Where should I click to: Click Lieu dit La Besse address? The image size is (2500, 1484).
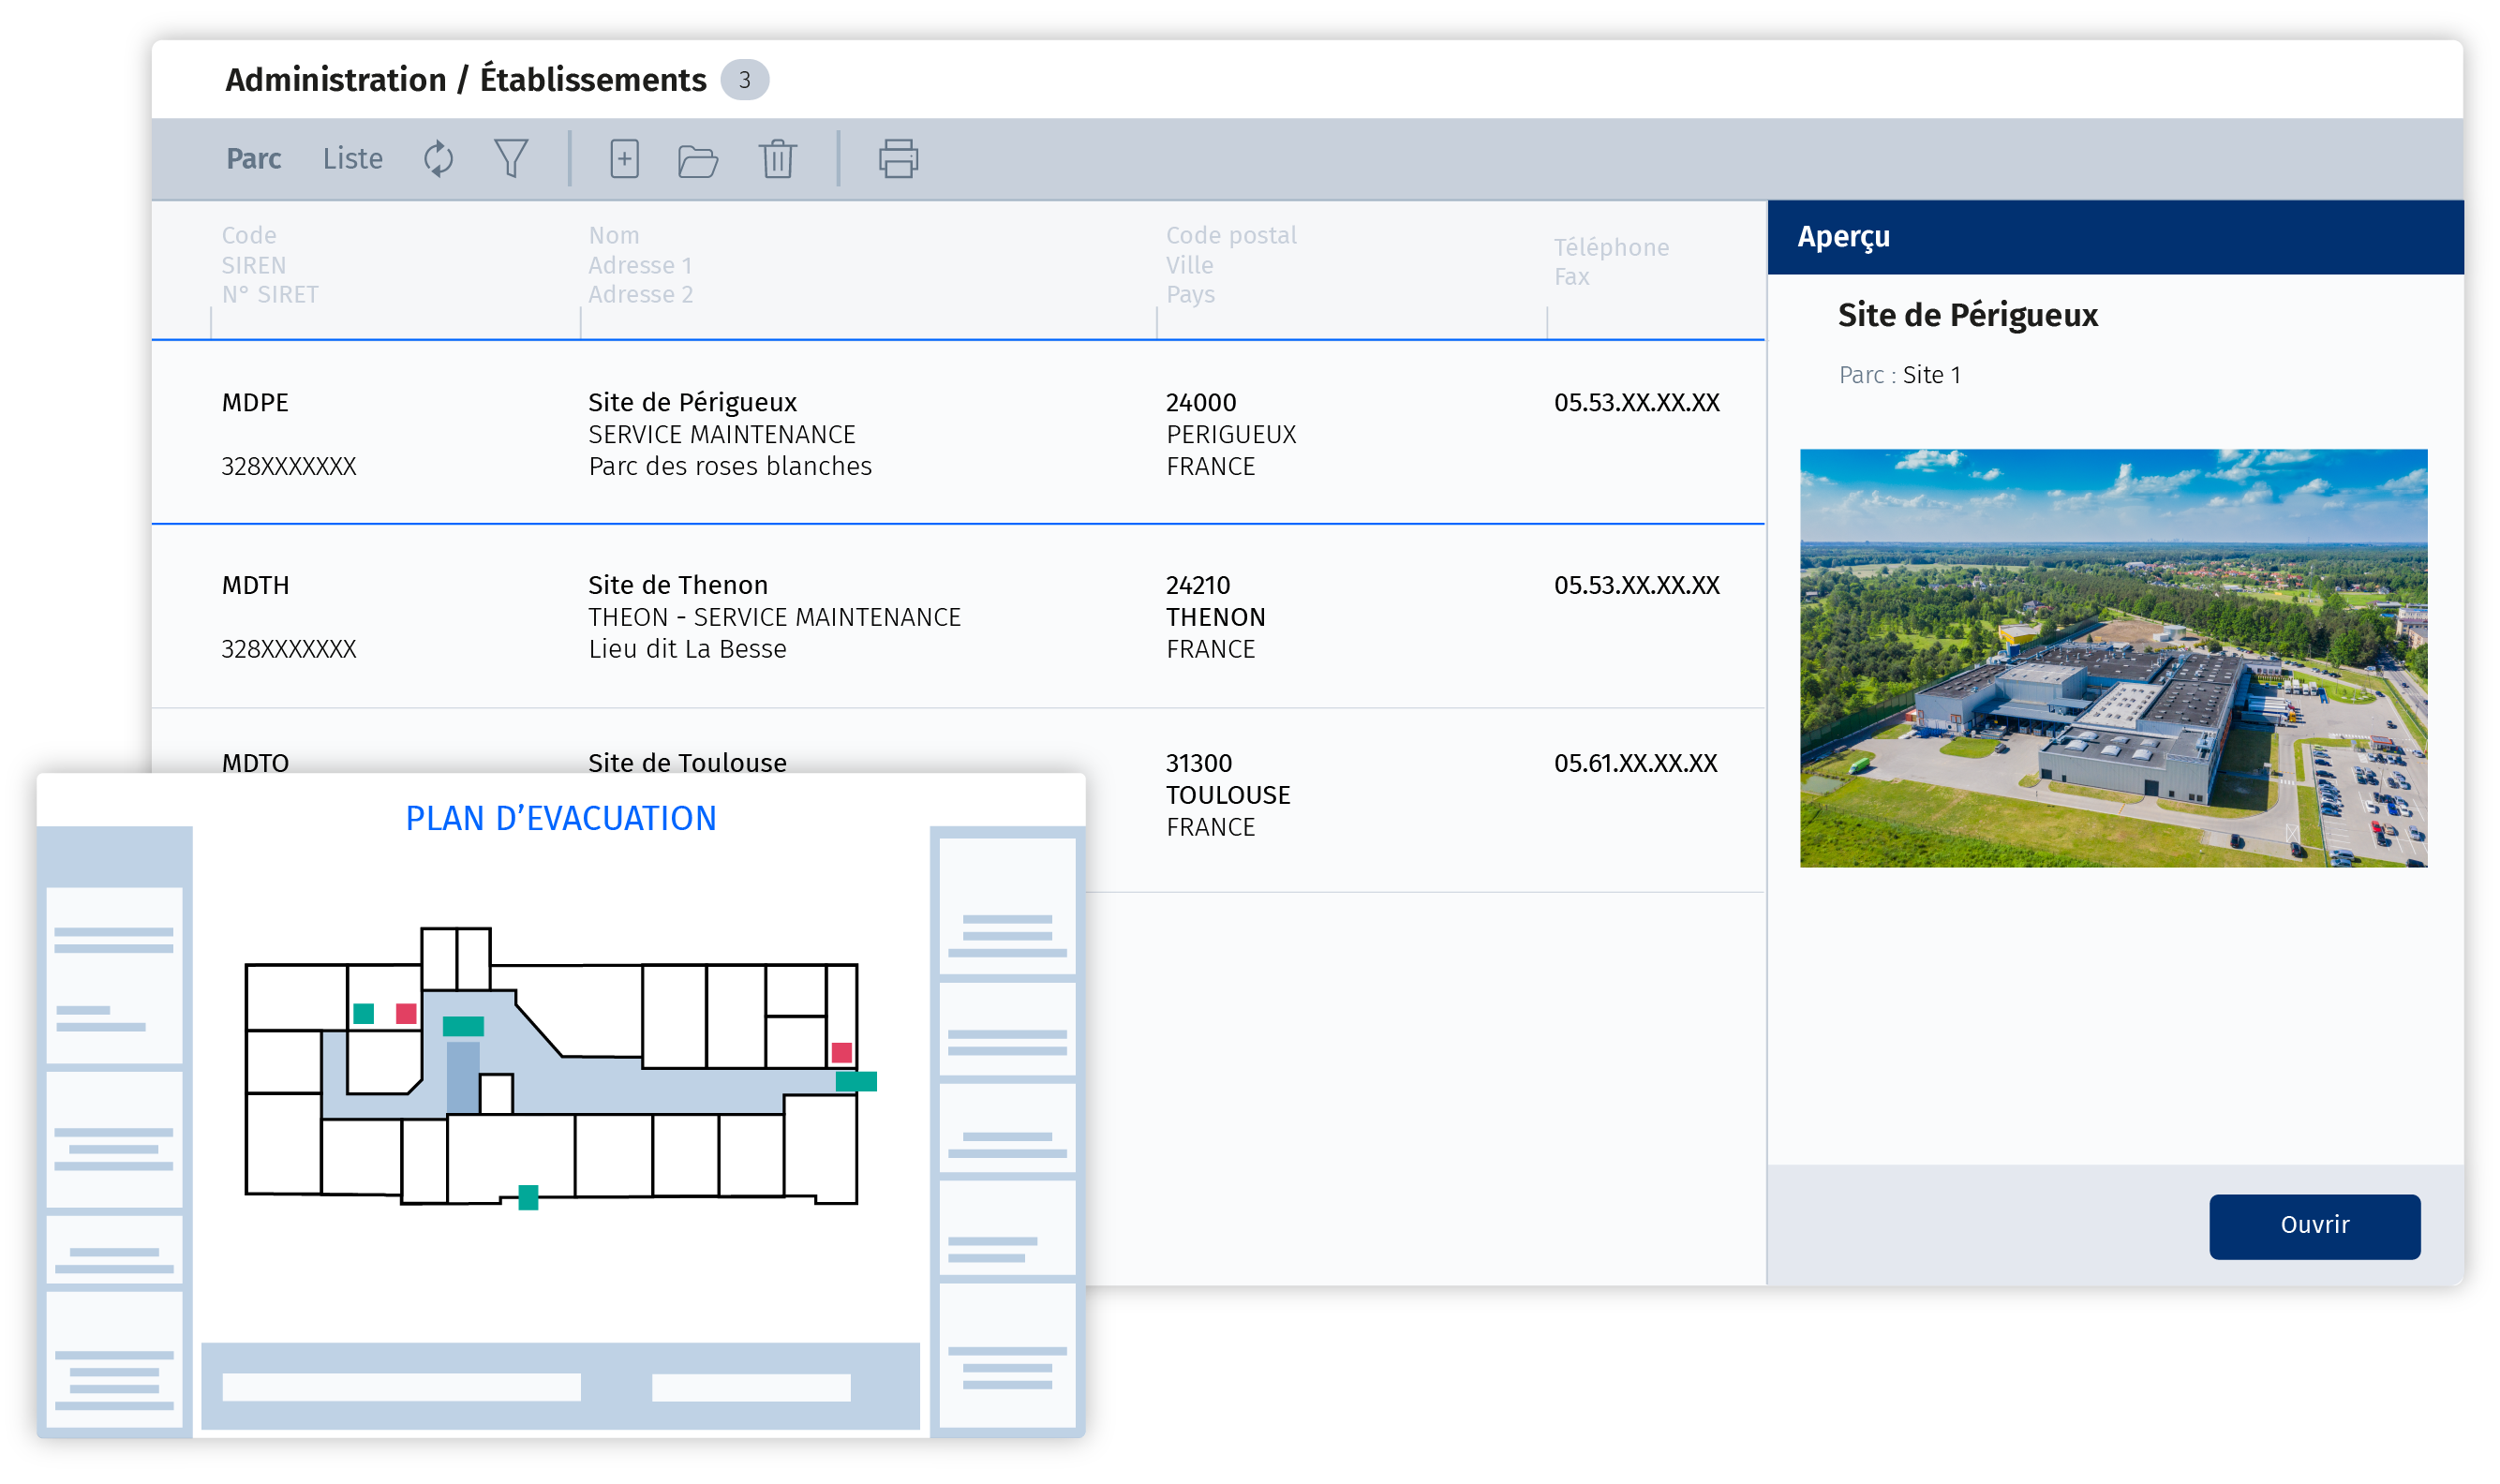[687, 649]
